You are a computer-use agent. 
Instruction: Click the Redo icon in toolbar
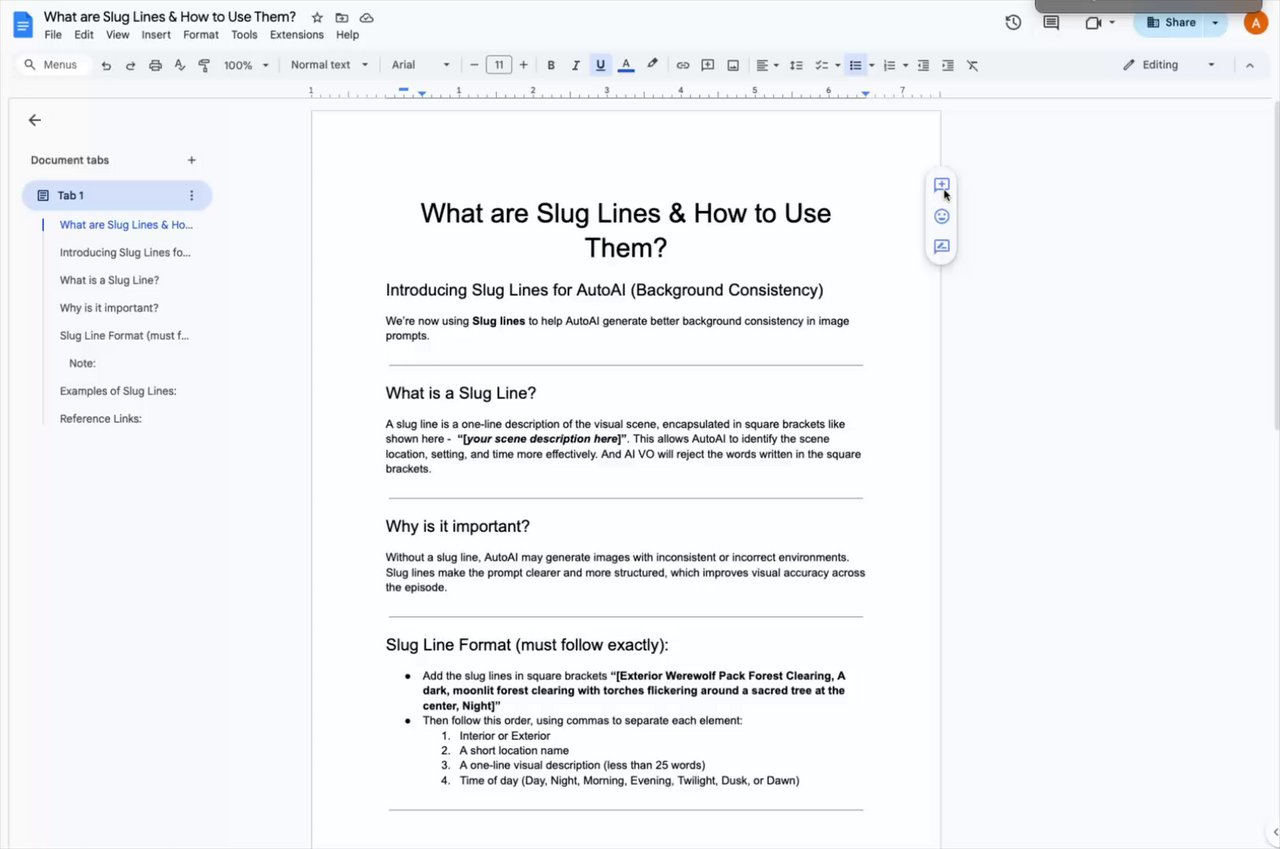tap(130, 65)
